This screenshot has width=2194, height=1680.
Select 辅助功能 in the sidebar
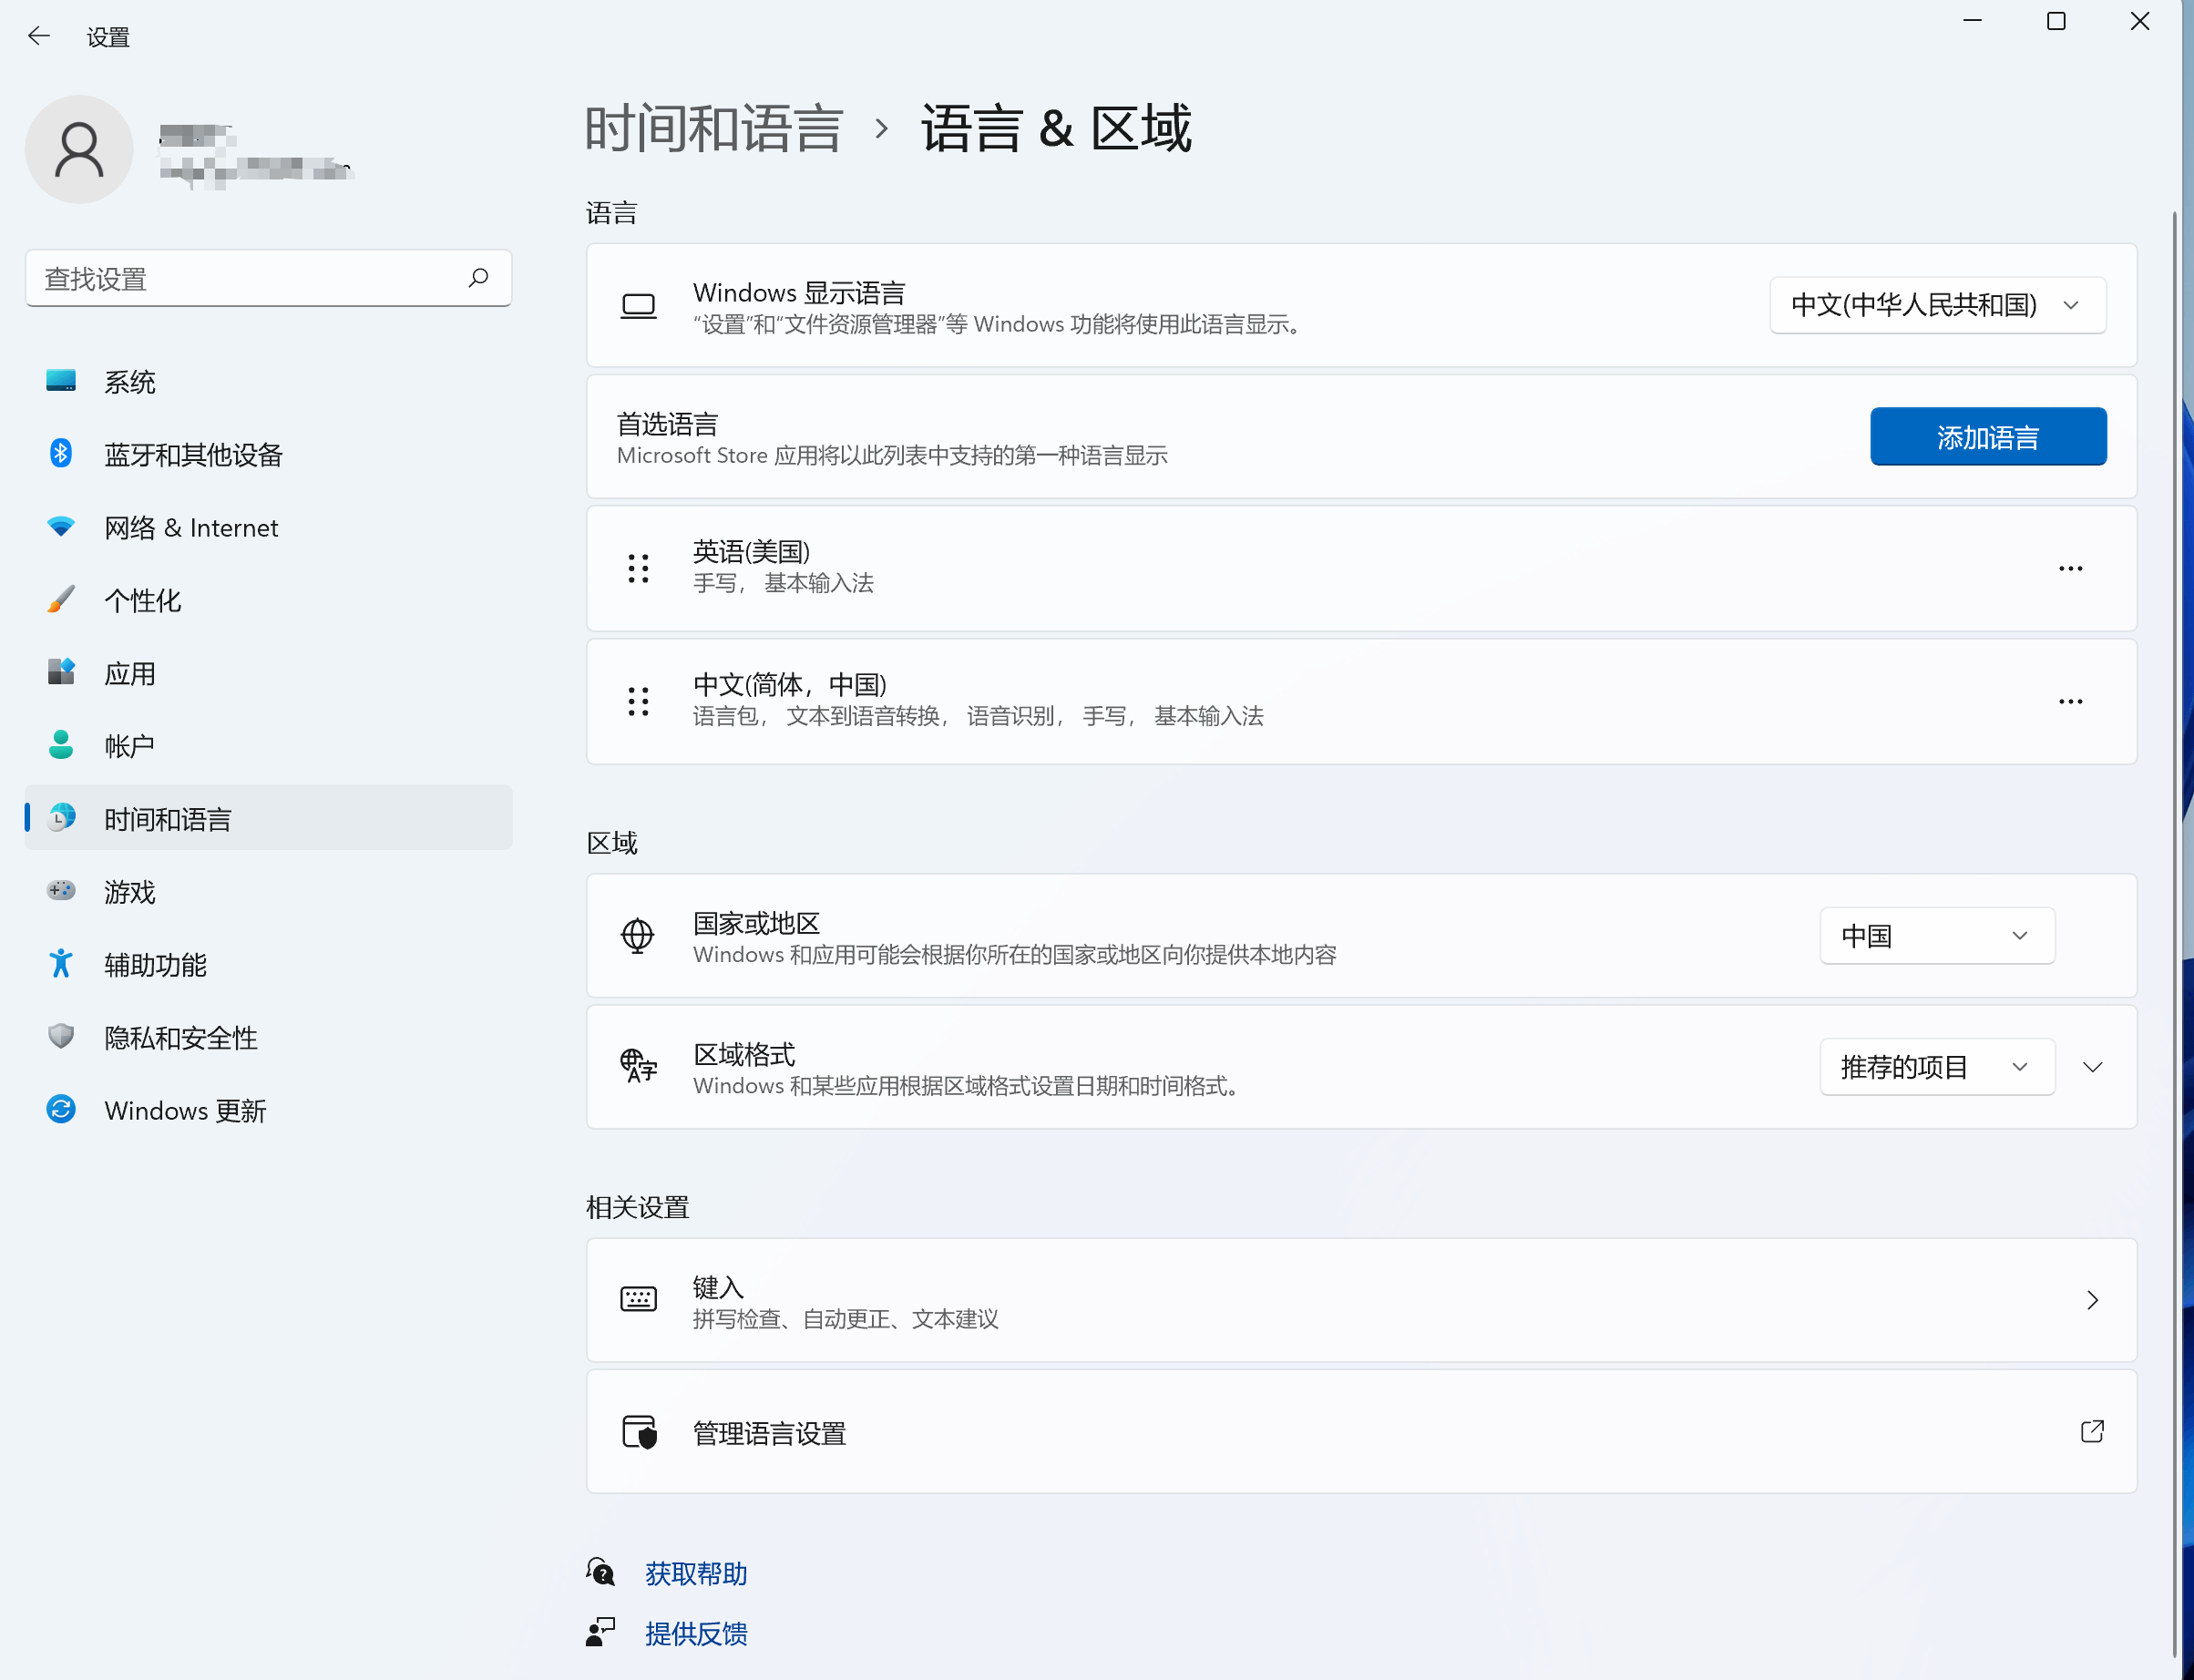269,965
